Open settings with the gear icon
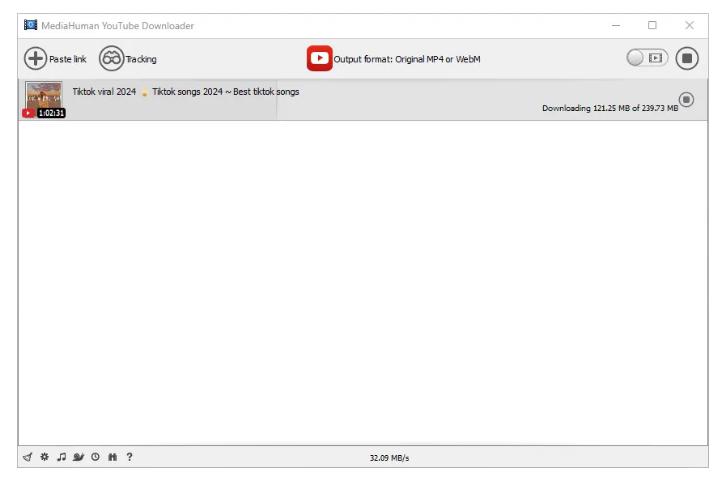Screen dimensions: 725x484 coord(44,458)
